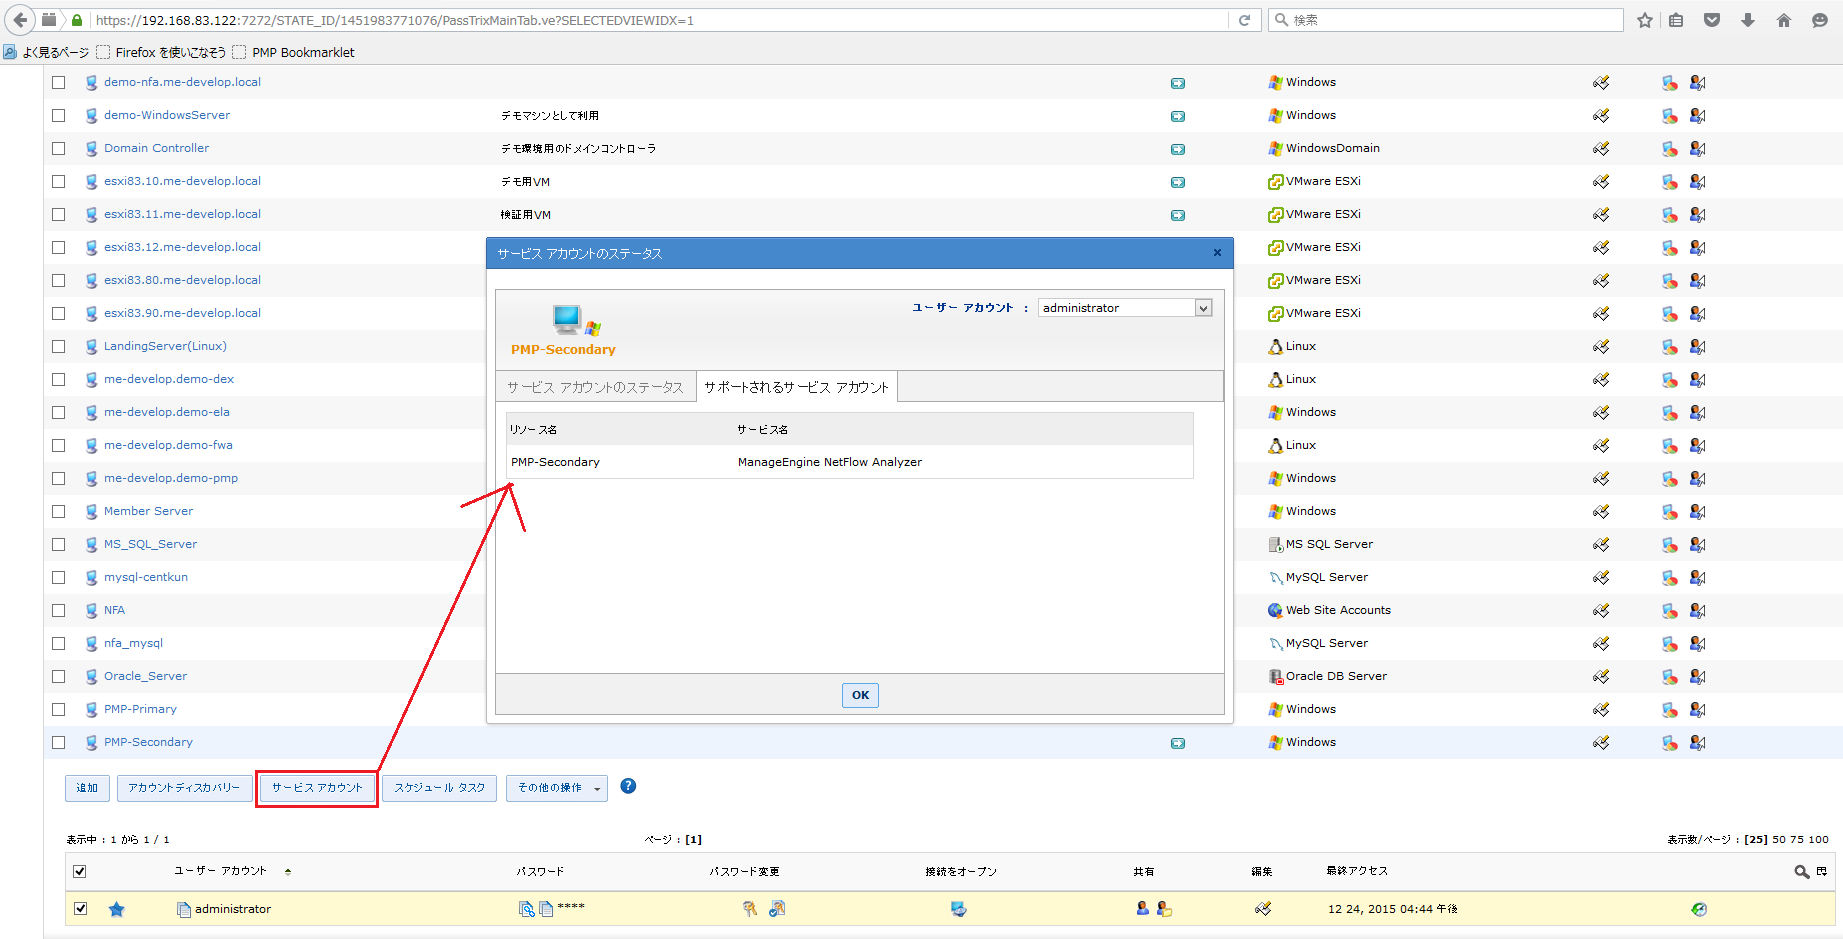1843x939 pixels.
Task: Click the report icon in the esxi83.10.me-develop.local row
Action: [1669, 182]
